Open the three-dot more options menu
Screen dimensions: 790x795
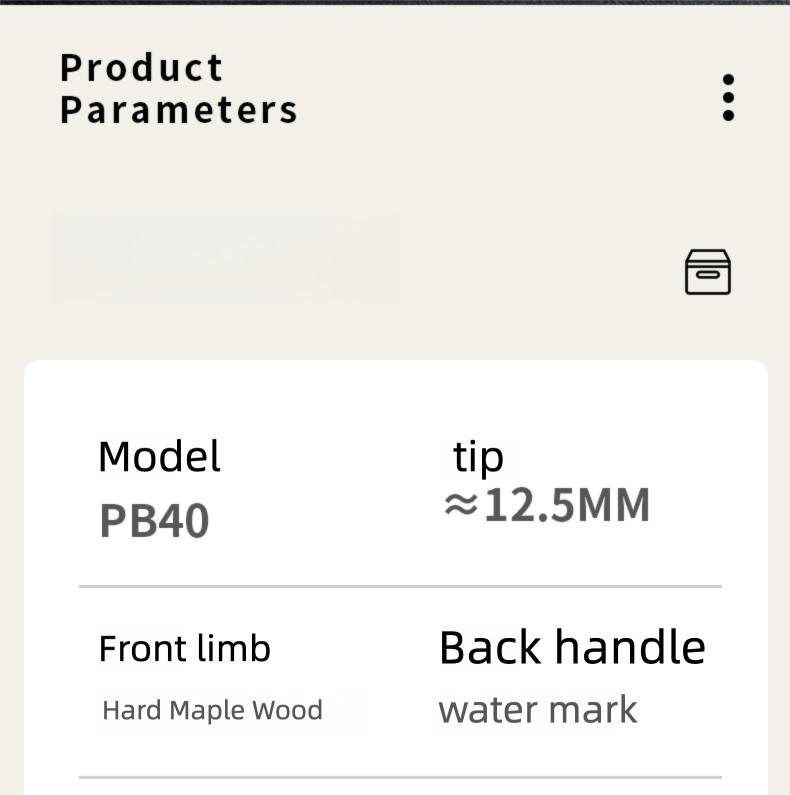click(x=728, y=98)
